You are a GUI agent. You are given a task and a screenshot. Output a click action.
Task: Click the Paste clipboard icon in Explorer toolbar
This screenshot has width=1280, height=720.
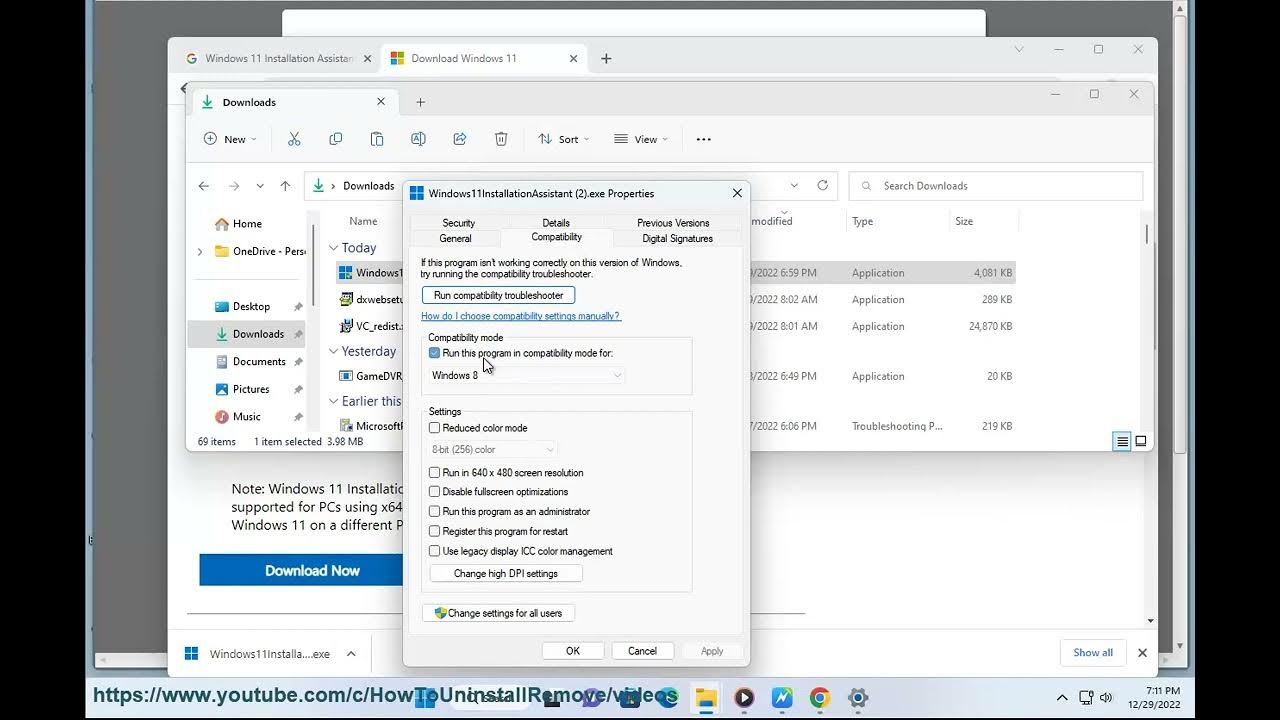click(376, 139)
